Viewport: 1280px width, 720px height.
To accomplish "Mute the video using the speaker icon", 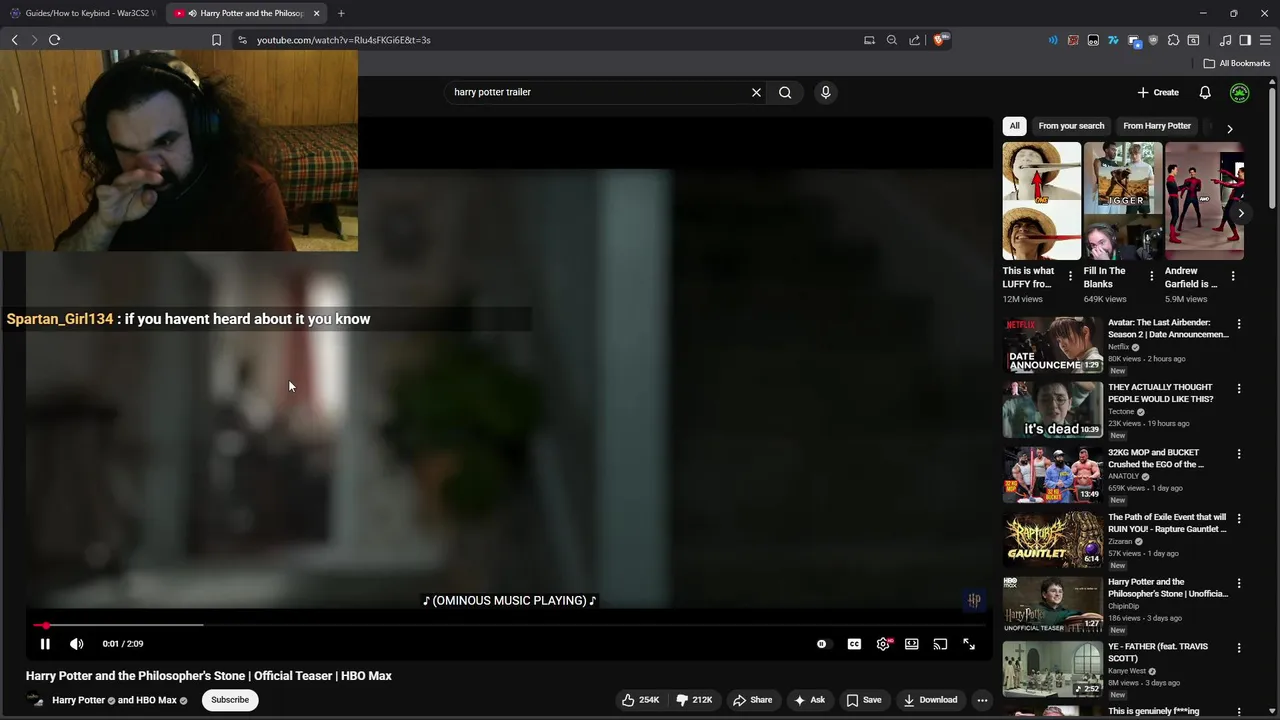I will (x=77, y=644).
